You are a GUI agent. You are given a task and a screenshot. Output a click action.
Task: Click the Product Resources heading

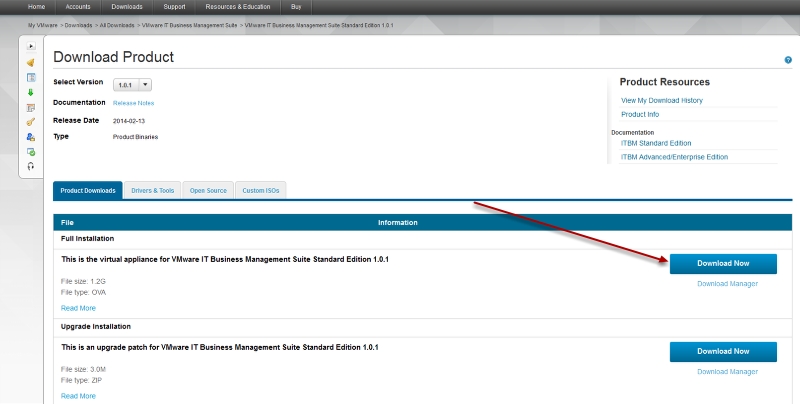tap(664, 82)
